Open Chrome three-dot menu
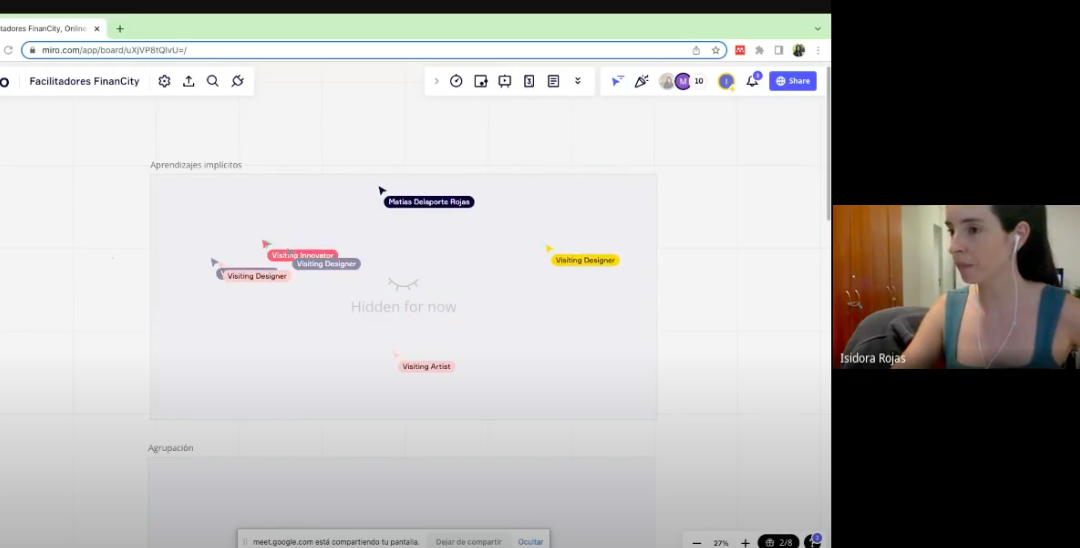1080x548 pixels. [818, 50]
